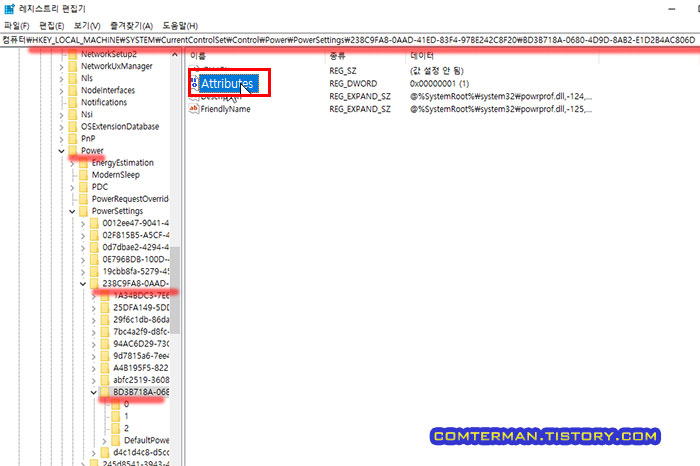Select the 94AC6D29-73C key
The height and width of the screenshot is (466, 700).
point(141,343)
